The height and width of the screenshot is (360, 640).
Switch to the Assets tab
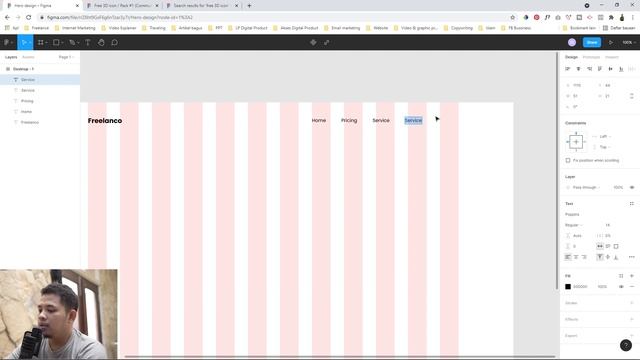point(28,57)
